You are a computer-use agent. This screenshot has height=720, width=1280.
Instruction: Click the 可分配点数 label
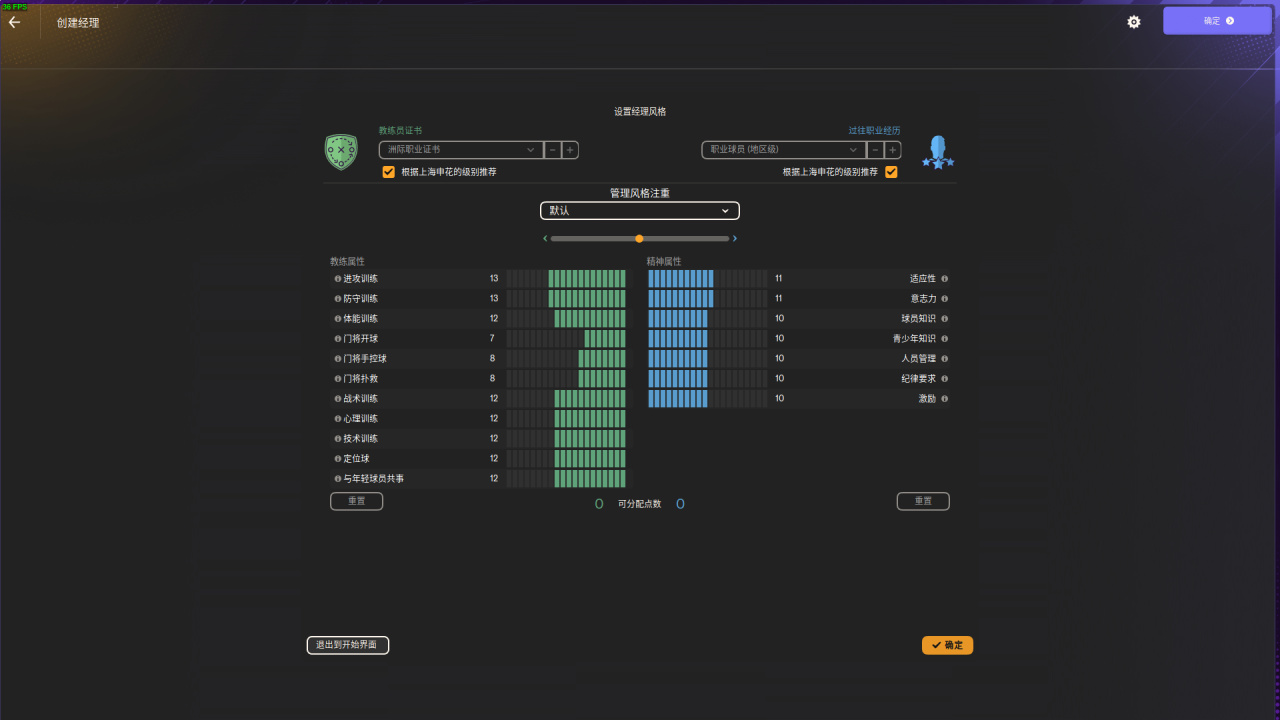tap(640, 504)
